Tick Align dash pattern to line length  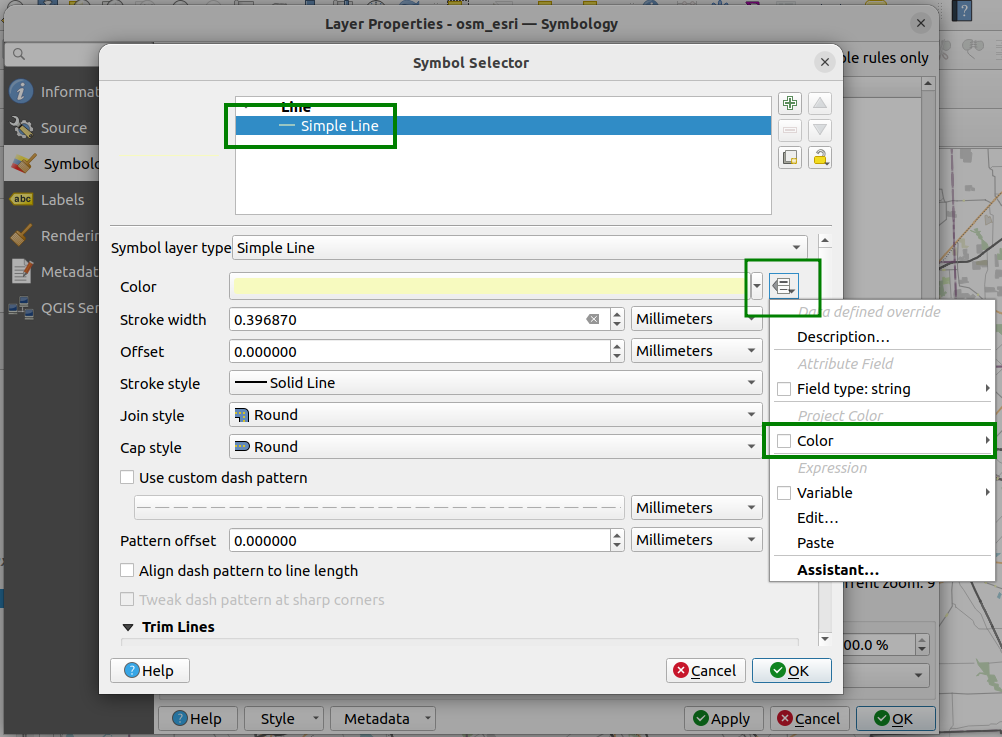[127, 571]
